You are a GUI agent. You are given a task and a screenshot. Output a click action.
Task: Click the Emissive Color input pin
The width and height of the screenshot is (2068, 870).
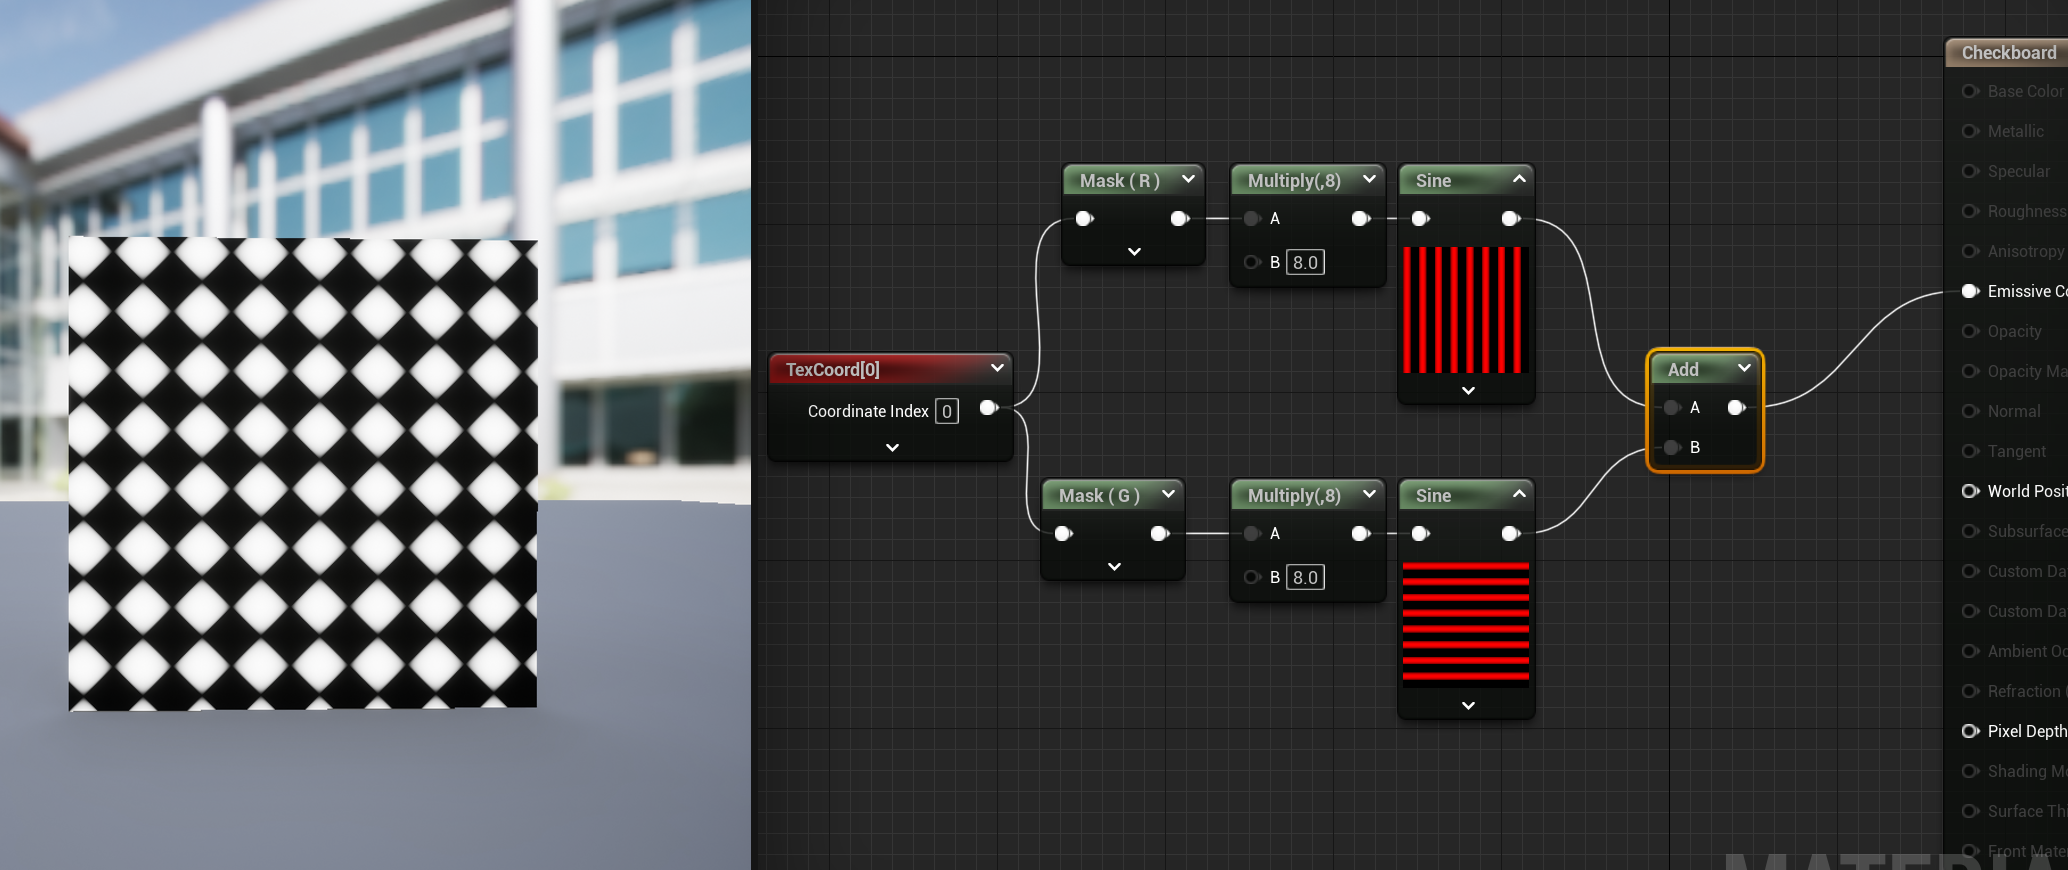click(1971, 291)
